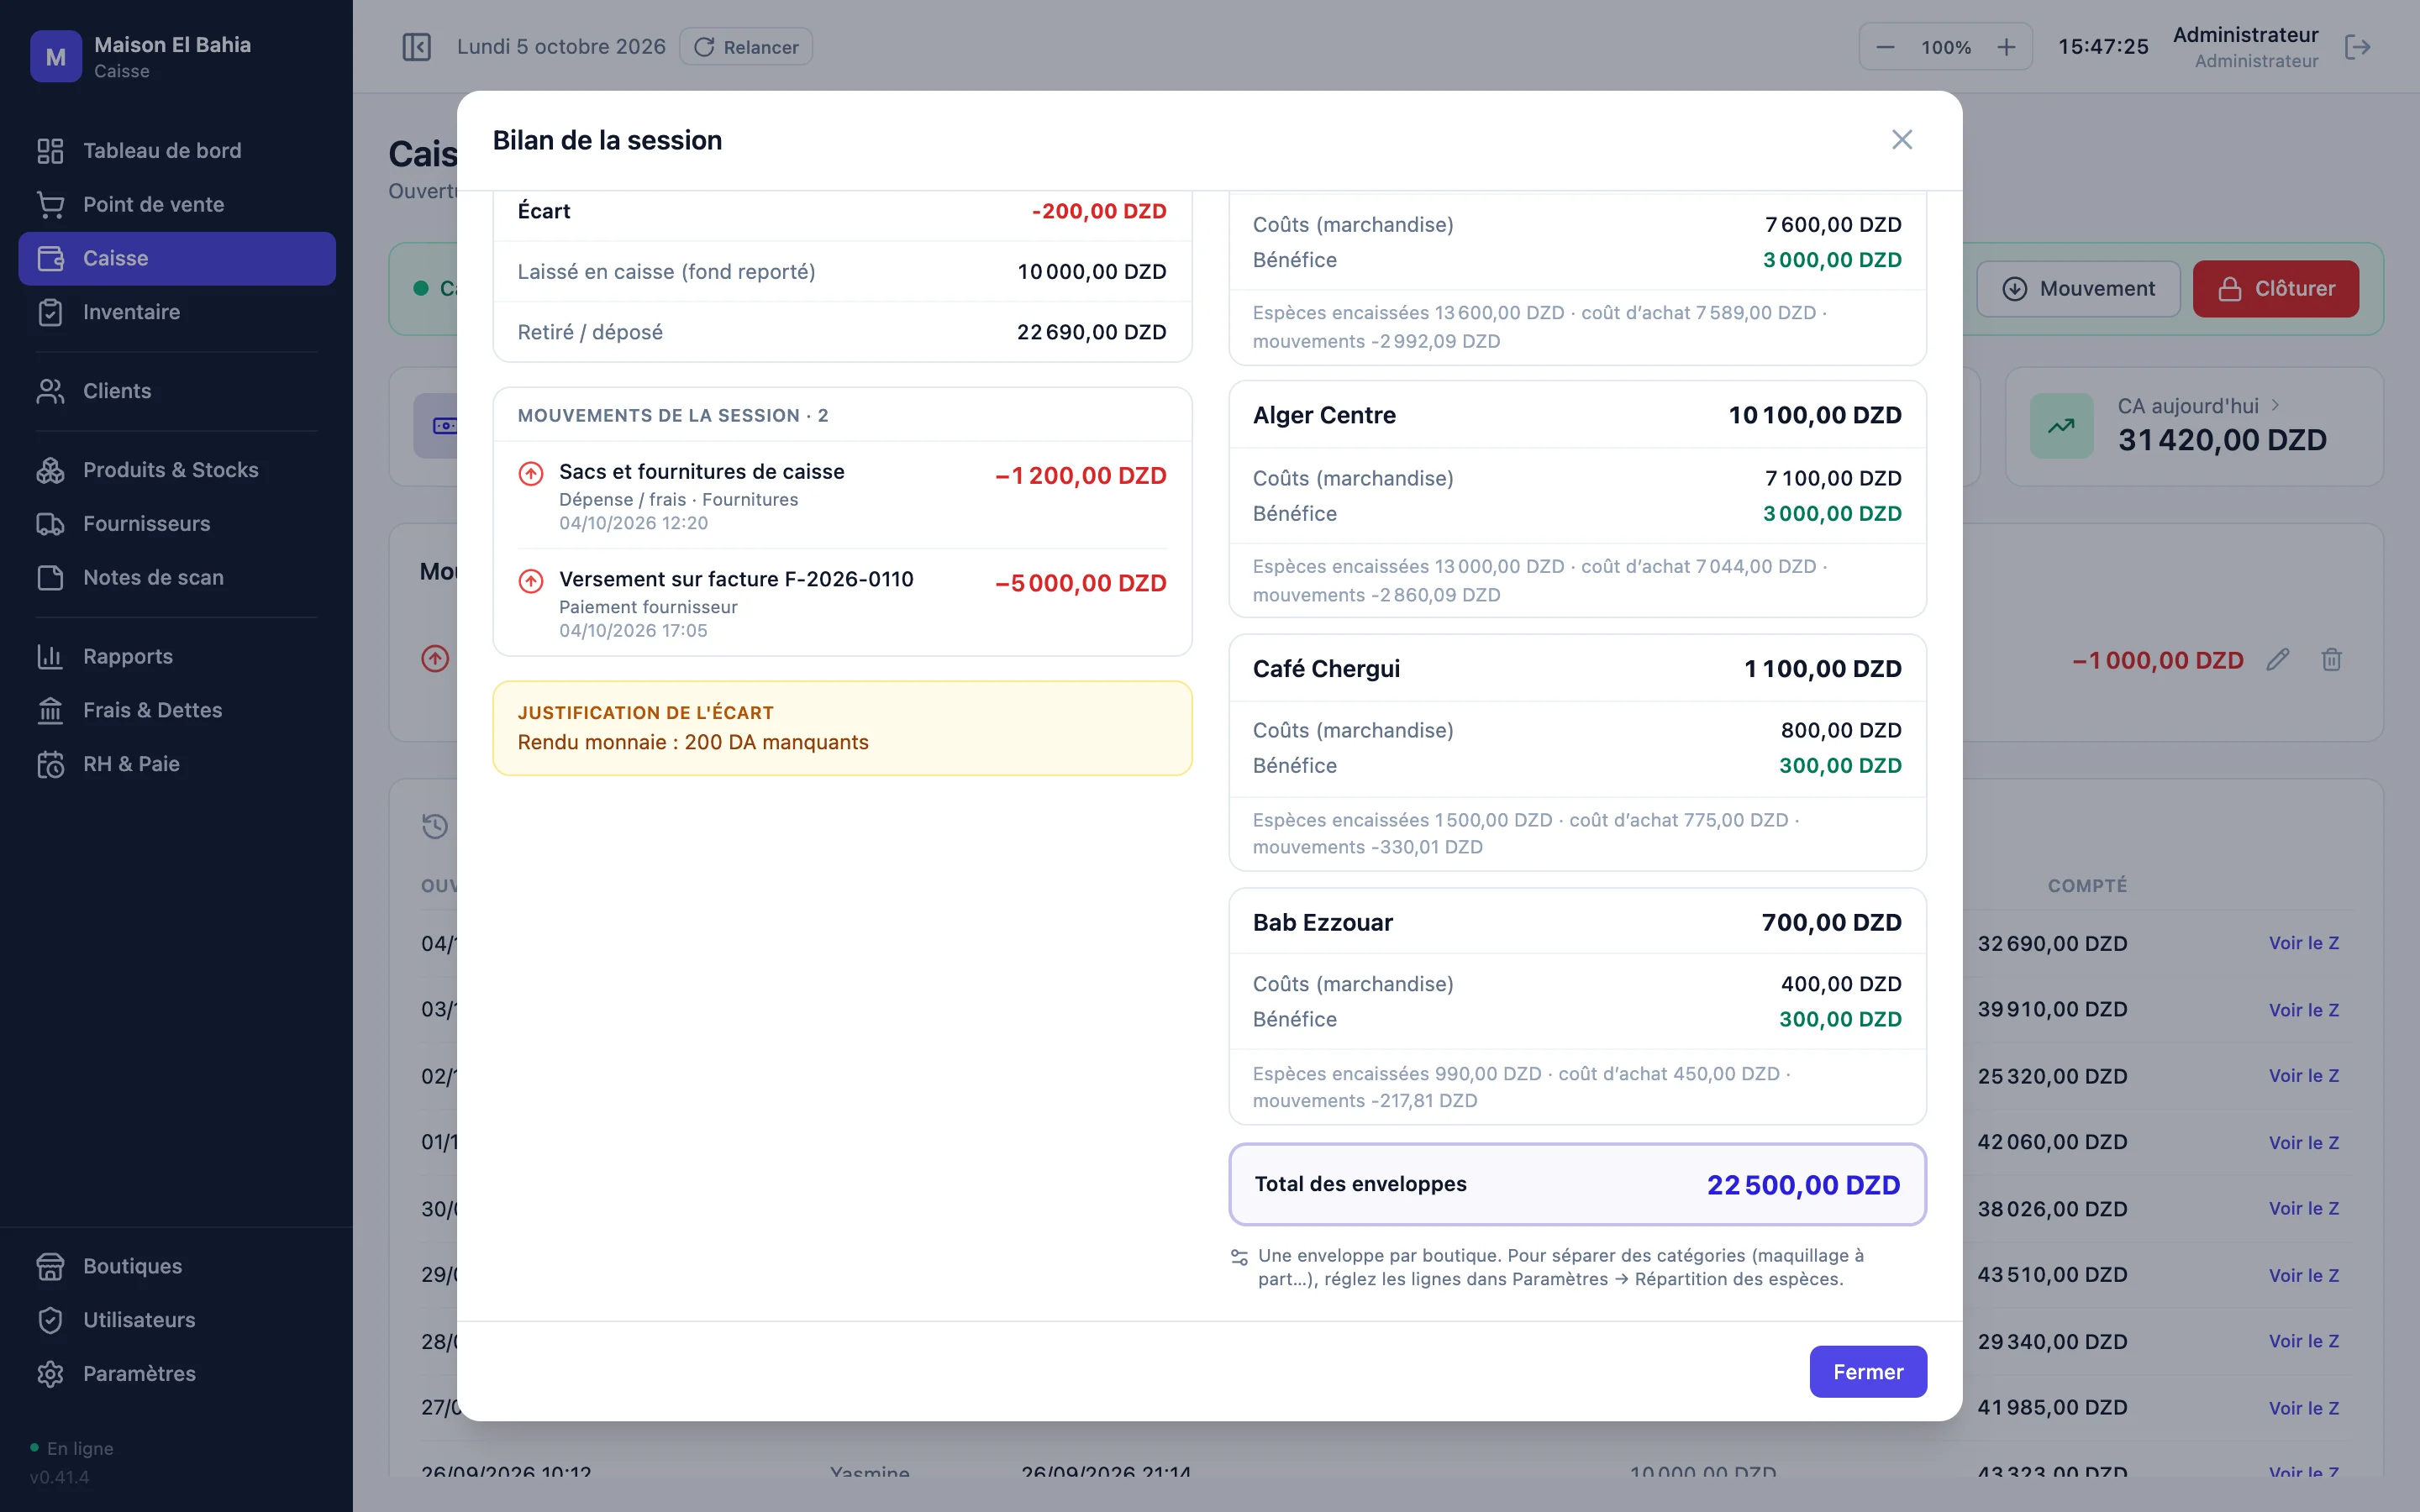Select Caisse in the sidebar

point(177,258)
